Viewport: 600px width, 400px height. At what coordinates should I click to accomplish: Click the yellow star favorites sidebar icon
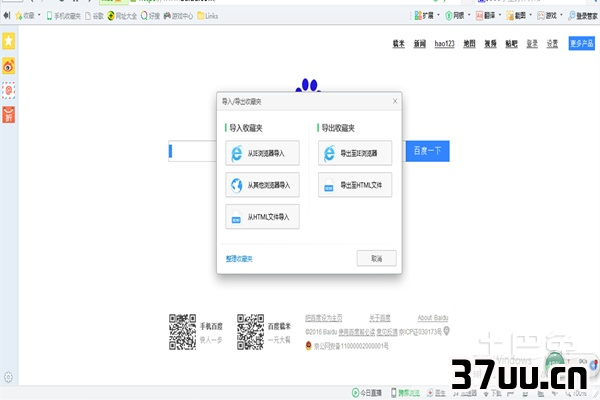pos(8,41)
